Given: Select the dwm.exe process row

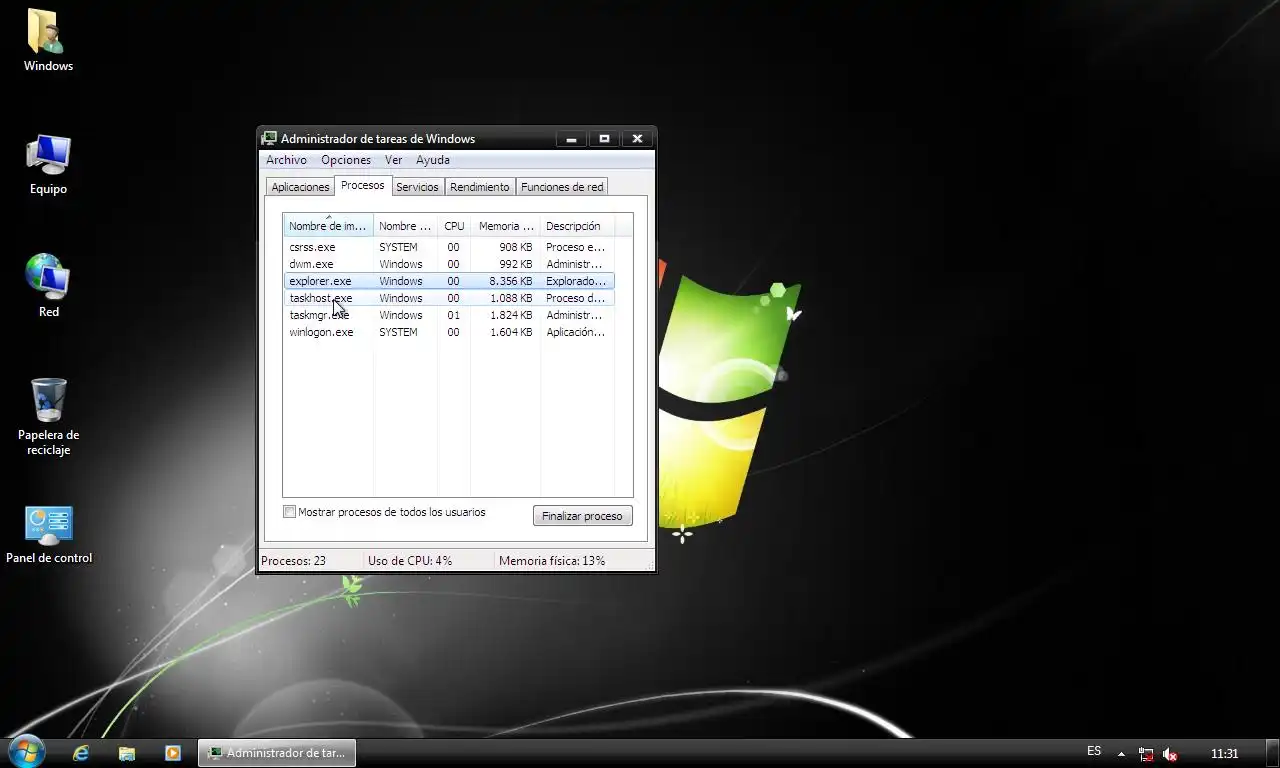Looking at the screenshot, I should (x=449, y=264).
